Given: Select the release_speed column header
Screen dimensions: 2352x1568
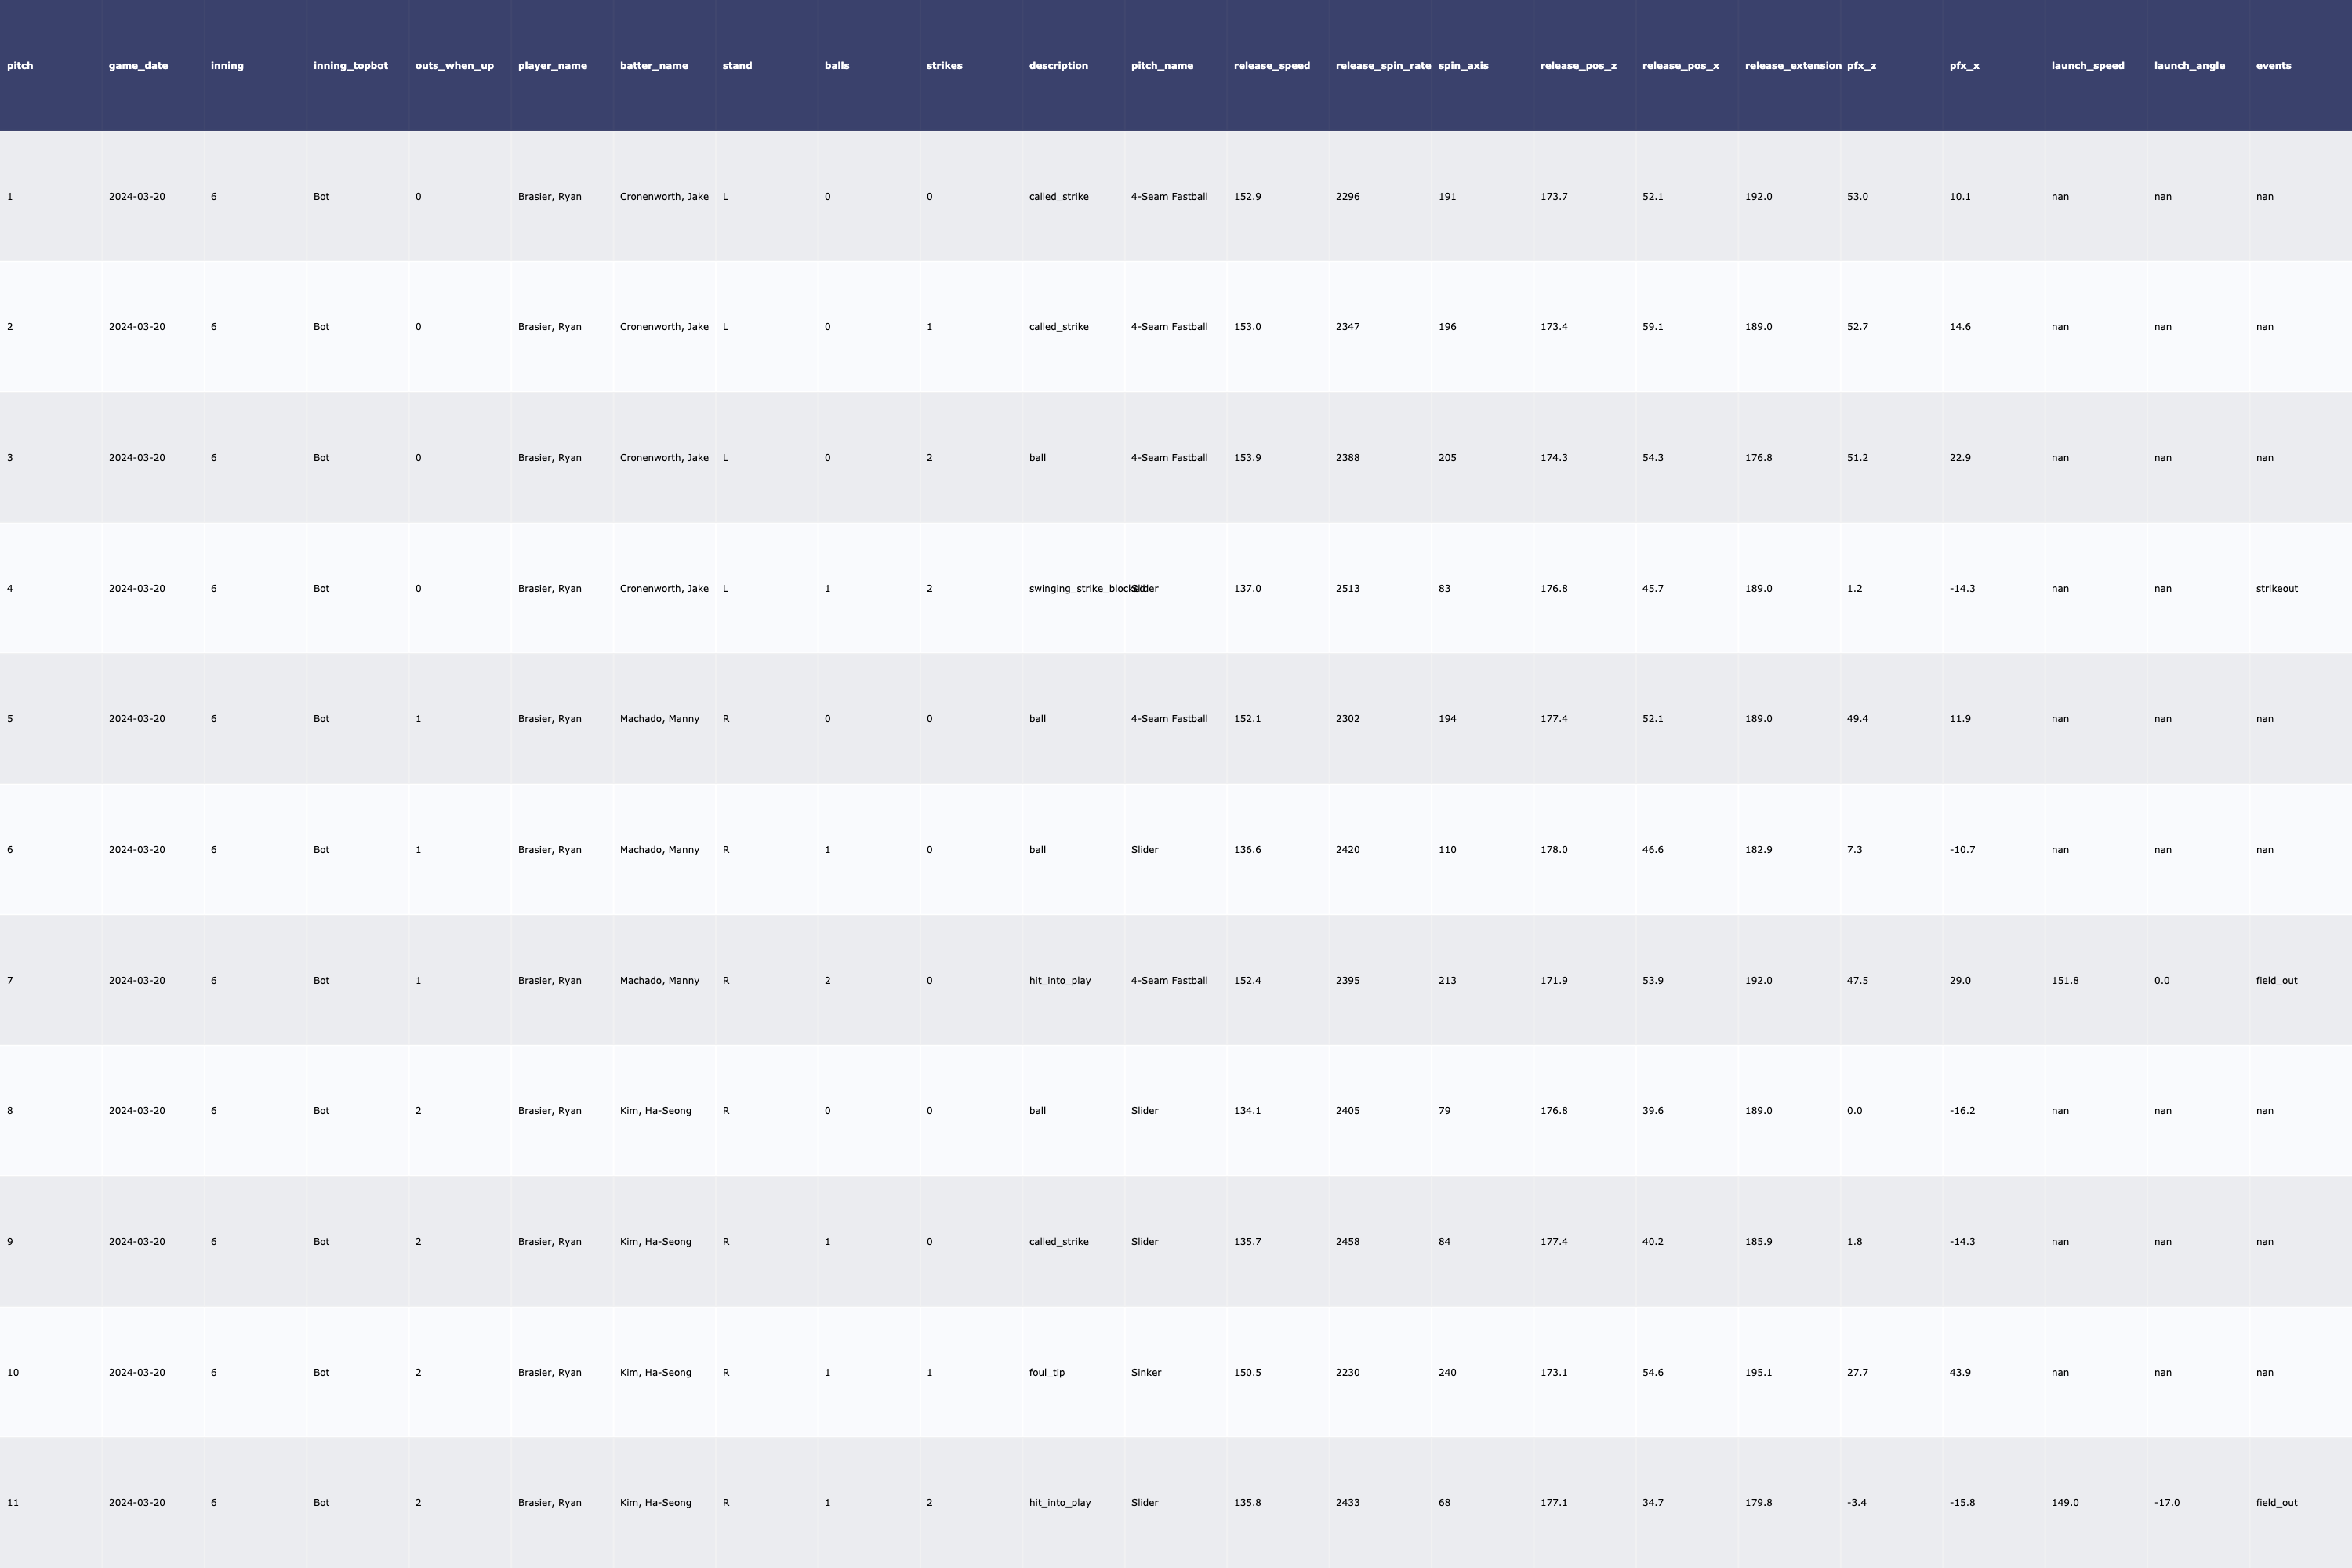Looking at the screenshot, I should [x=1271, y=66].
